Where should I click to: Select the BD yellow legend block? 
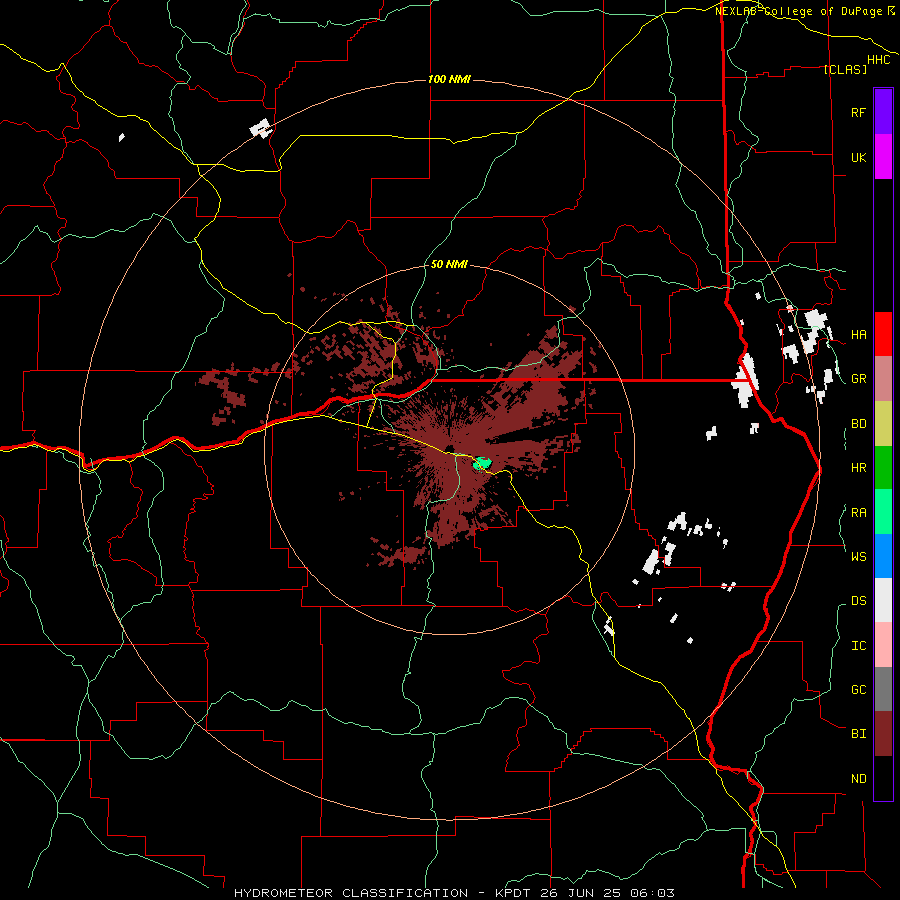883,424
